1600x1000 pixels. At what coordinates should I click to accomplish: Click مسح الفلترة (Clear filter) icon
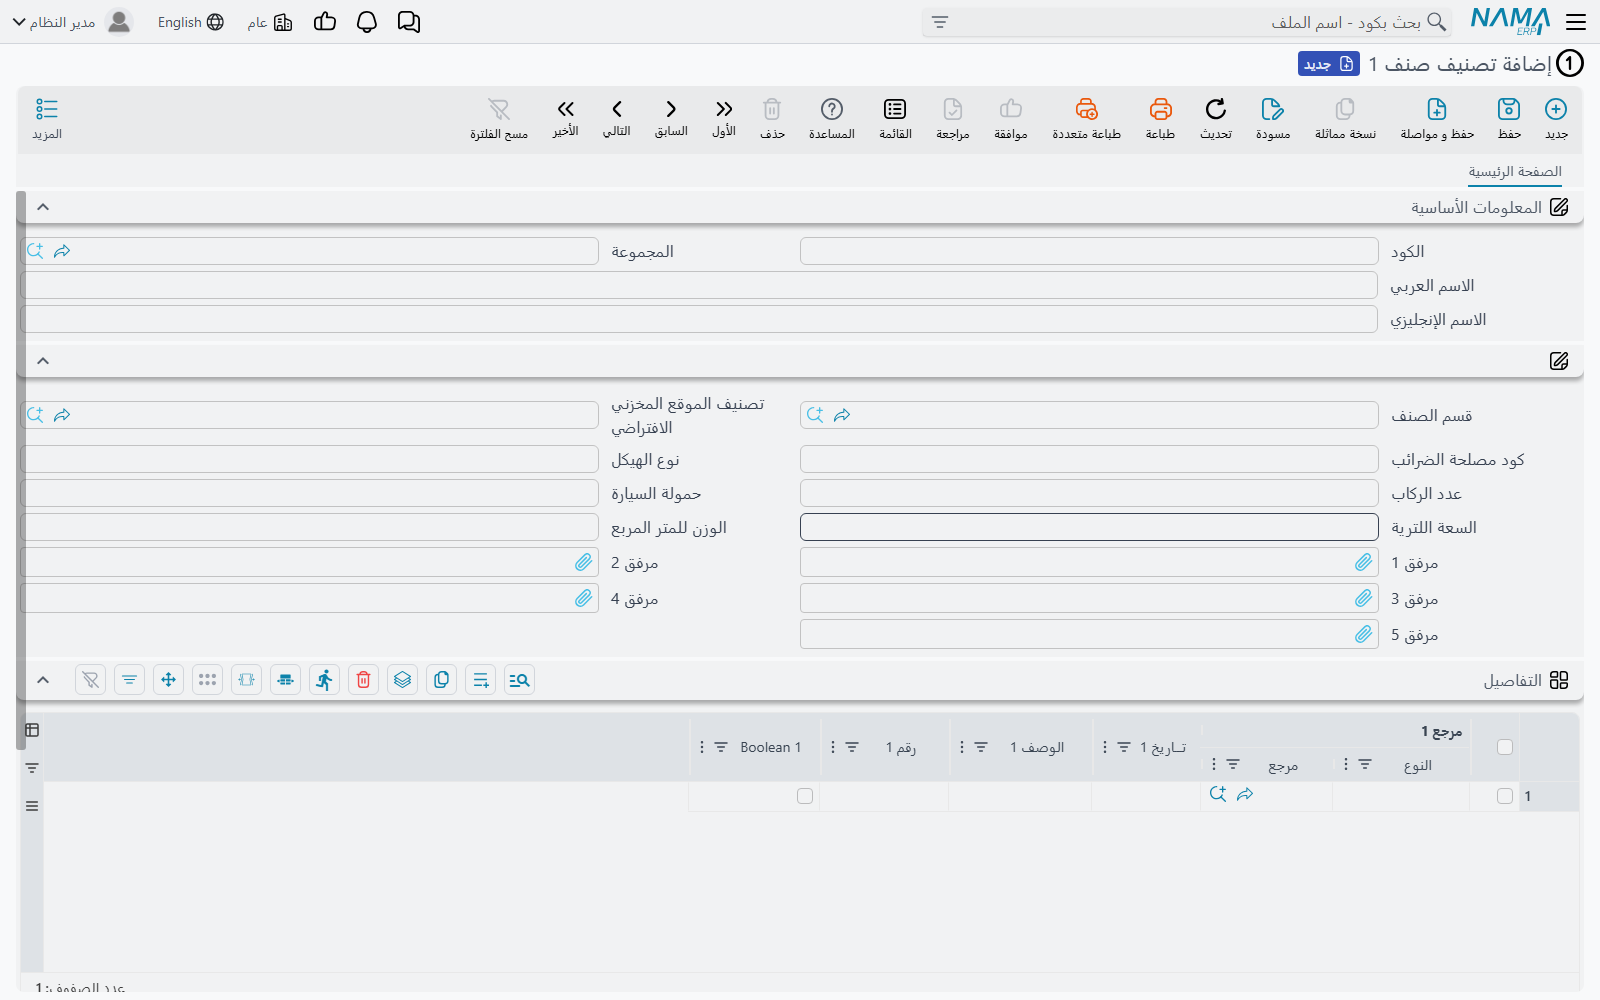tap(499, 109)
